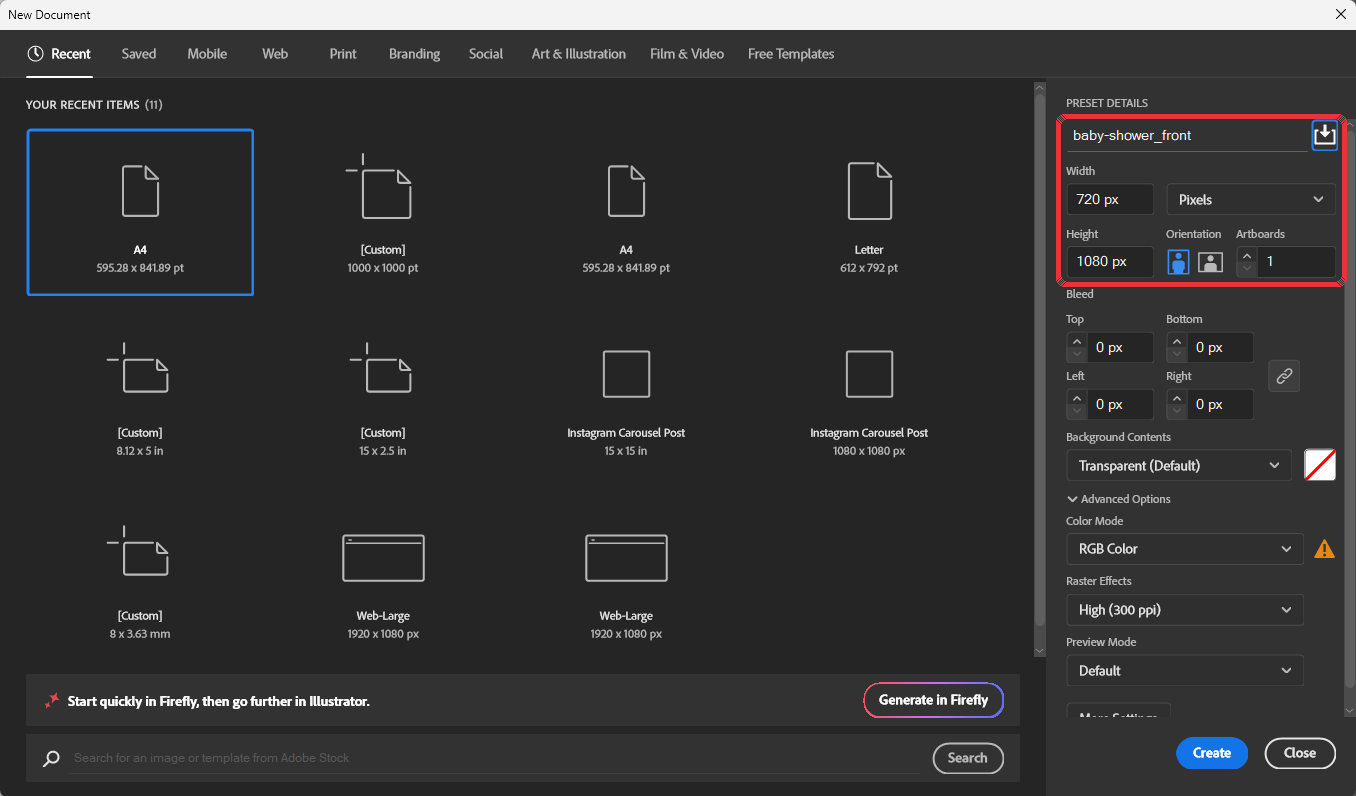This screenshot has width=1356, height=796.
Task: Select the Custom 8.12 x 5 in preset
Action: pos(140,395)
